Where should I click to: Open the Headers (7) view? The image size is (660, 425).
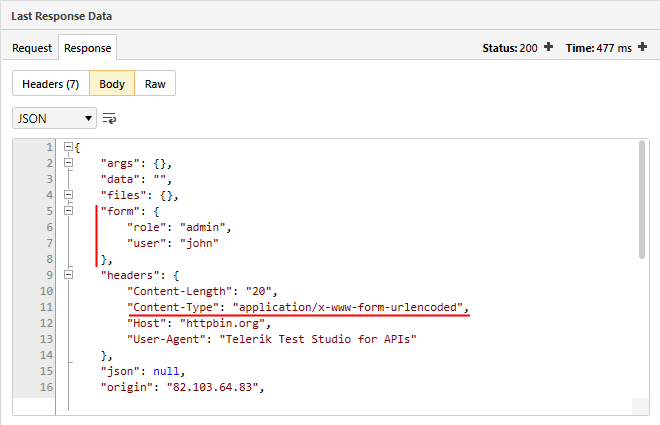pyautogui.click(x=51, y=84)
